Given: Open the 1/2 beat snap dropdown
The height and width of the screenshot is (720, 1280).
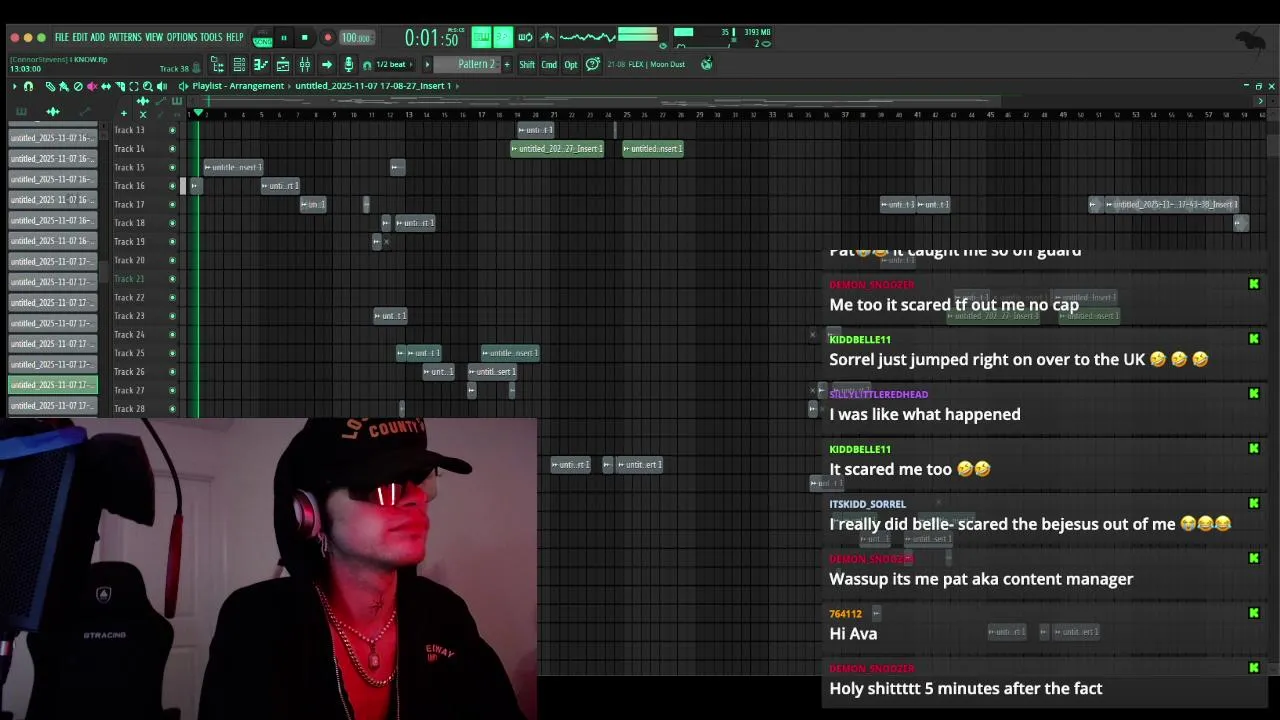Looking at the screenshot, I should pyautogui.click(x=394, y=64).
